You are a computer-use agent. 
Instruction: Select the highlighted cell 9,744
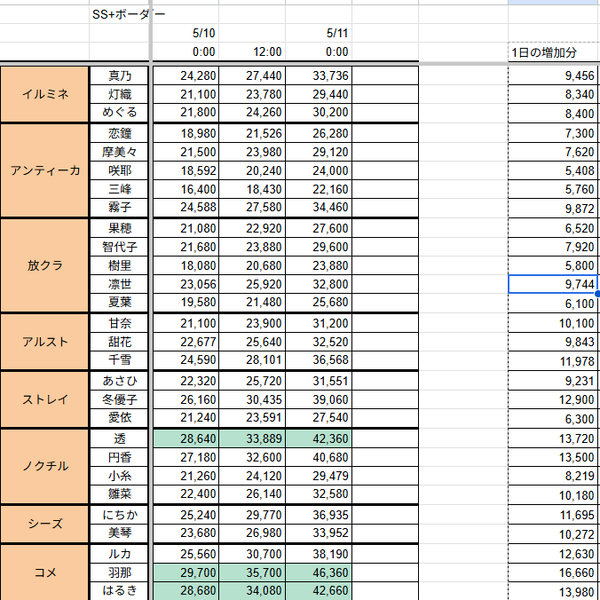coord(553,284)
